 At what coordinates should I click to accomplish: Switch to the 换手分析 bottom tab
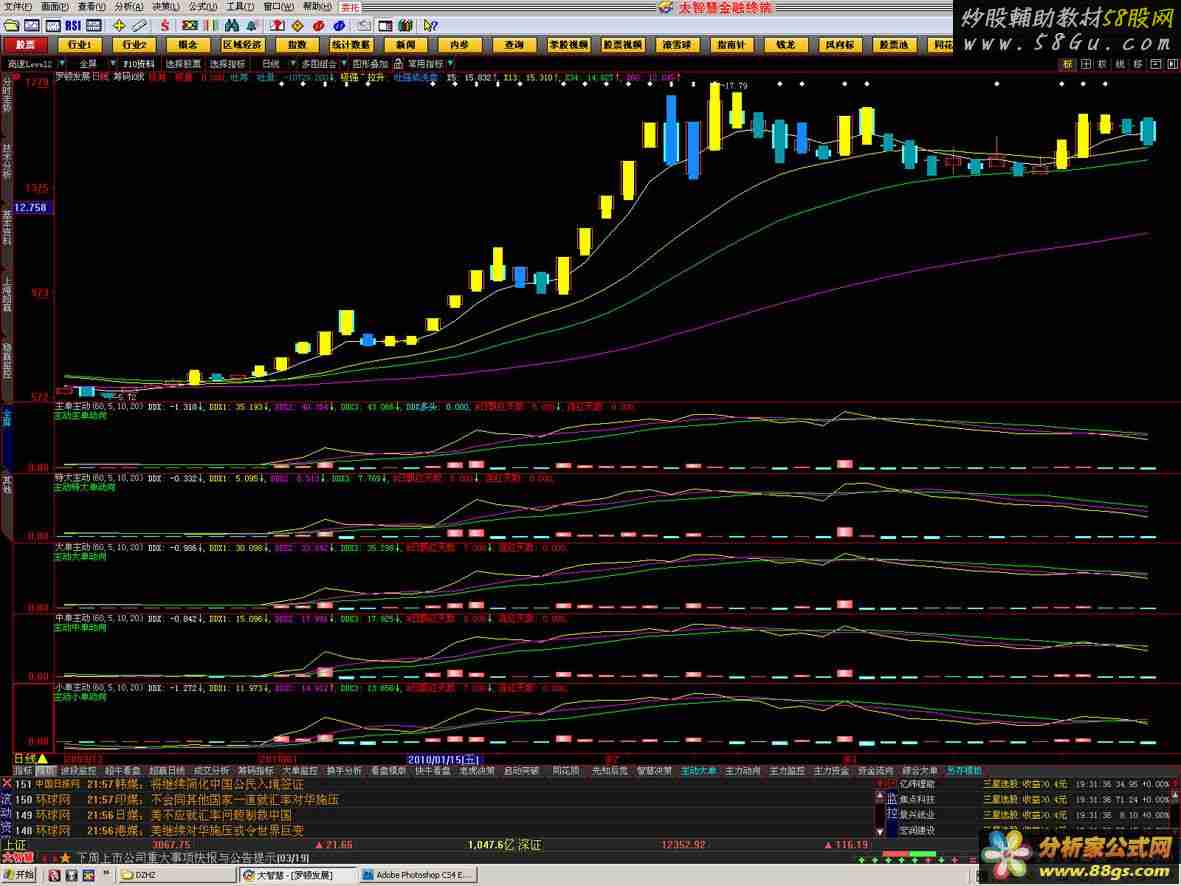[x=344, y=771]
